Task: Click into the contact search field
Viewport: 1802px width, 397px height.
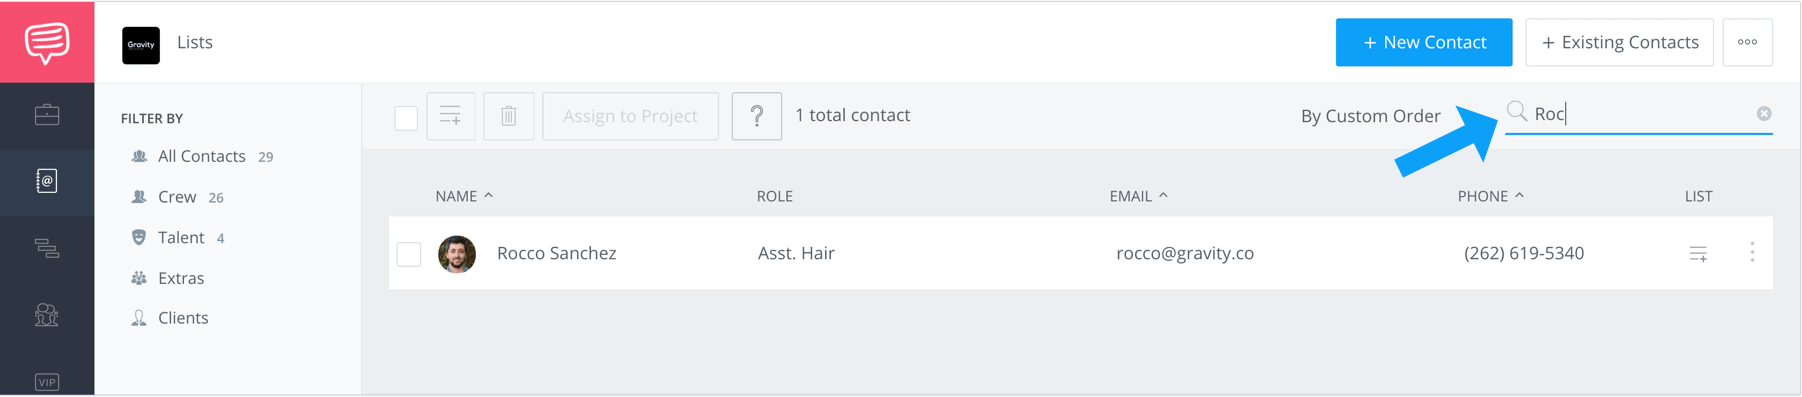Action: 1642,114
